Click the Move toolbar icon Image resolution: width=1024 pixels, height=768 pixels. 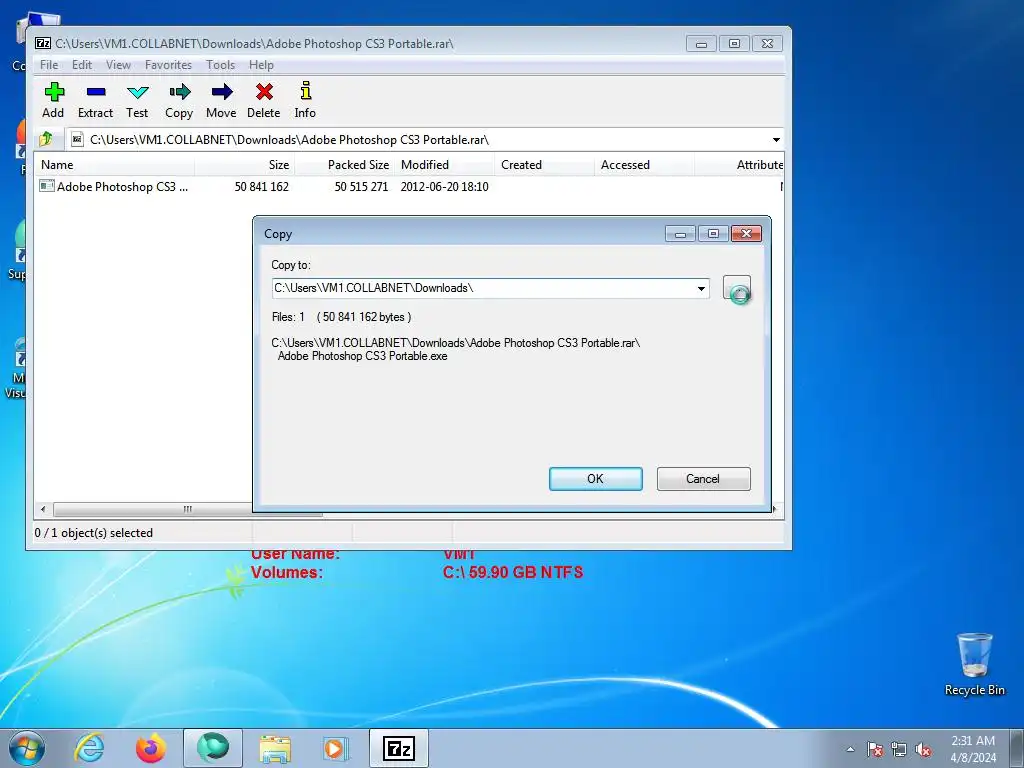tap(221, 100)
